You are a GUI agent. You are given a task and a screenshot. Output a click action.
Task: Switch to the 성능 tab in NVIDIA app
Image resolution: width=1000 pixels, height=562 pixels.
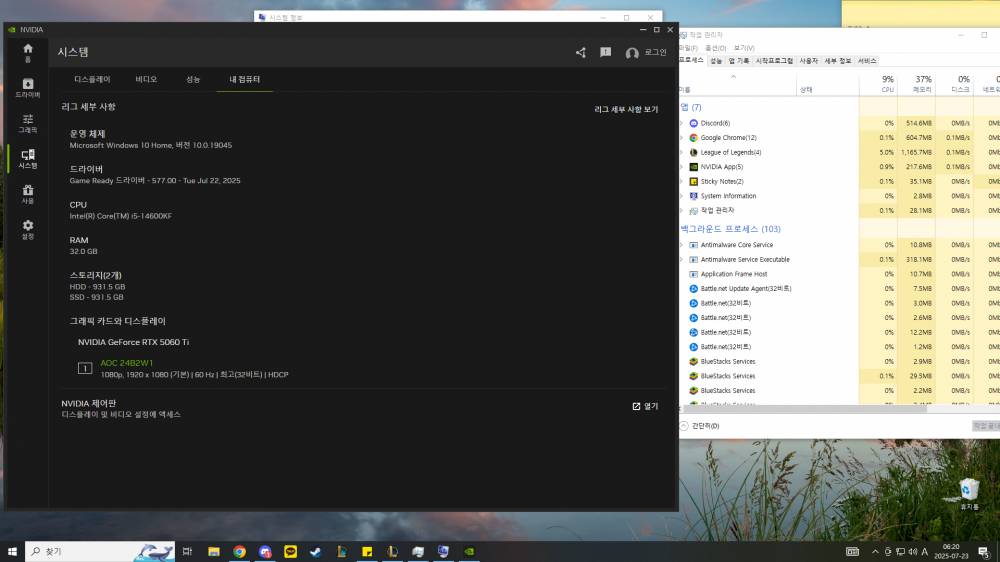(x=193, y=79)
